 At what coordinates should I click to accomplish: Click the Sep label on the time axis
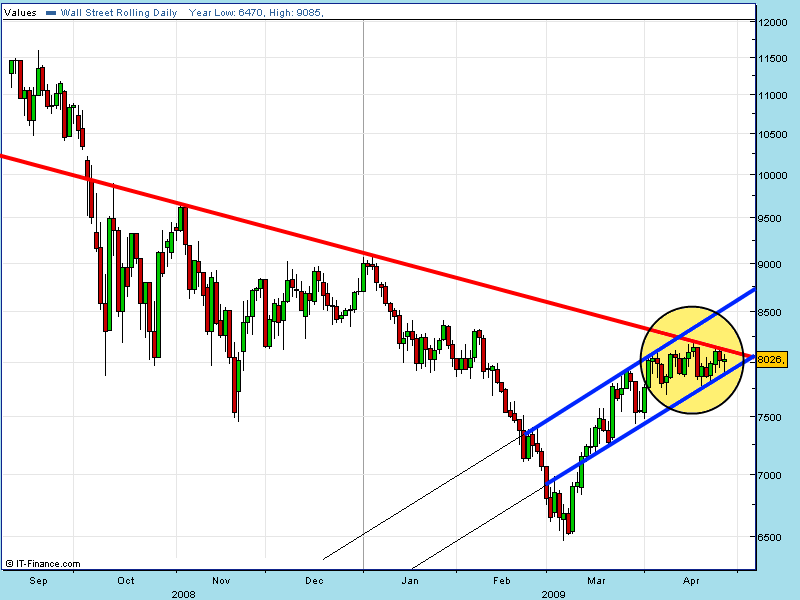tap(40, 579)
